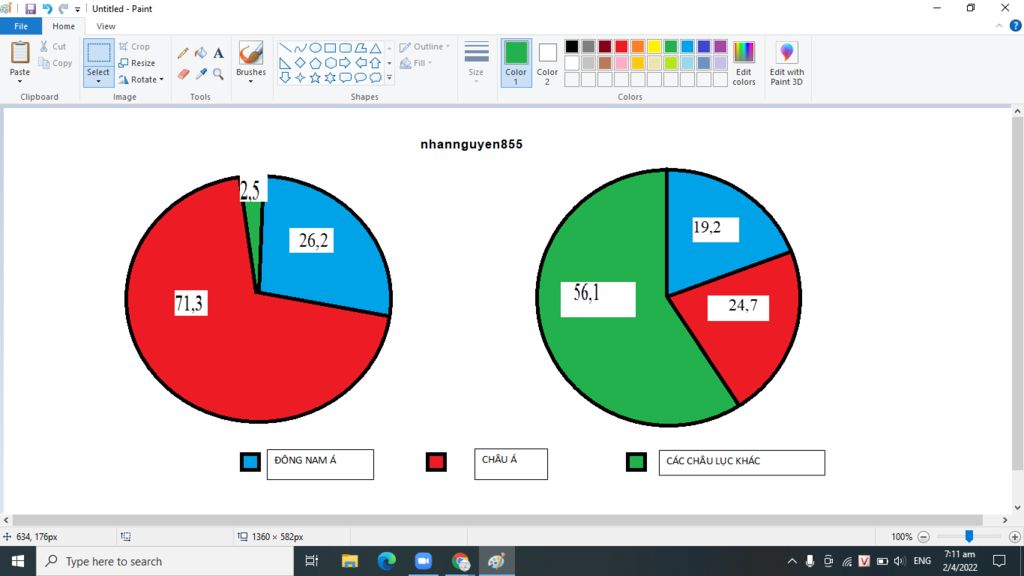Viewport: 1024px width, 576px height.
Task: Click the Windows search box
Action: [165, 561]
